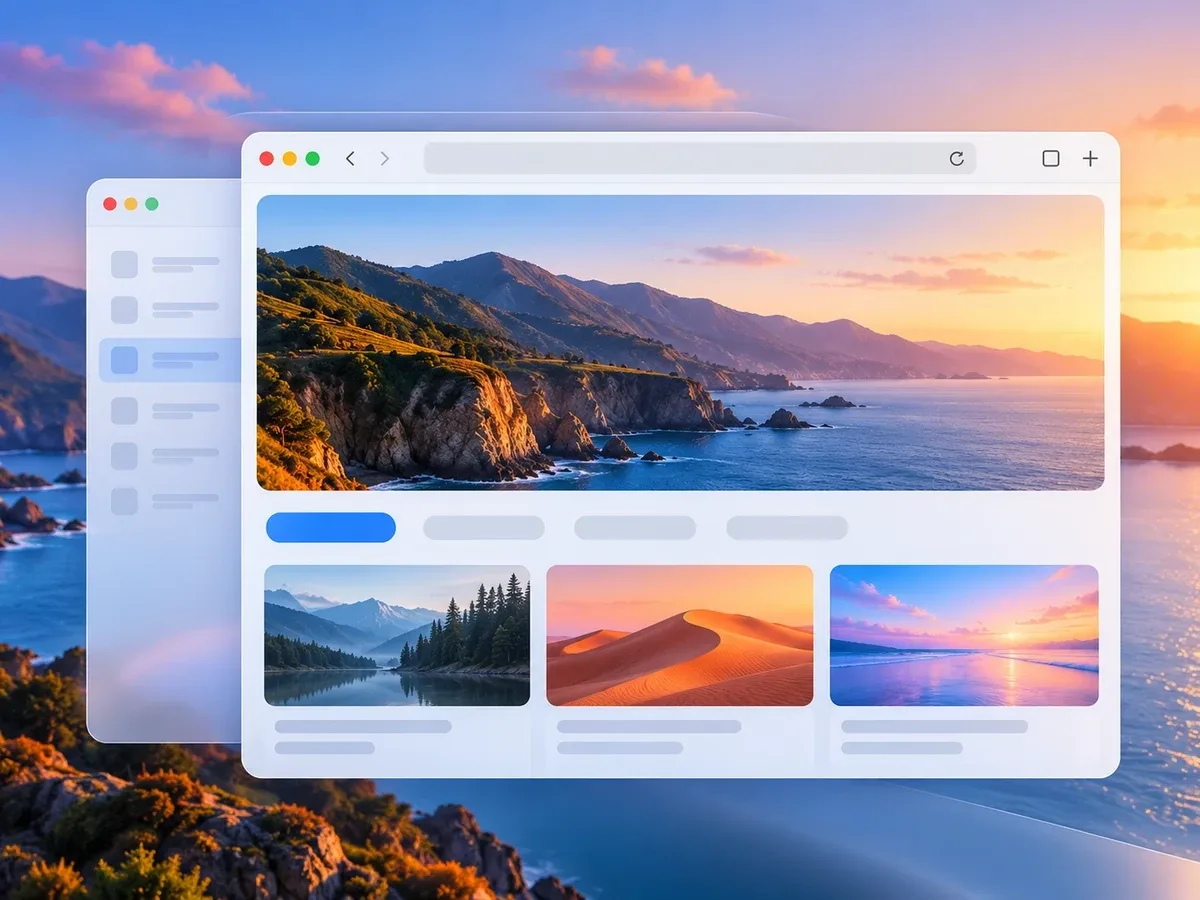The image size is (1200, 900).
Task: Open the purple beach sunset thumbnail
Action: (964, 635)
